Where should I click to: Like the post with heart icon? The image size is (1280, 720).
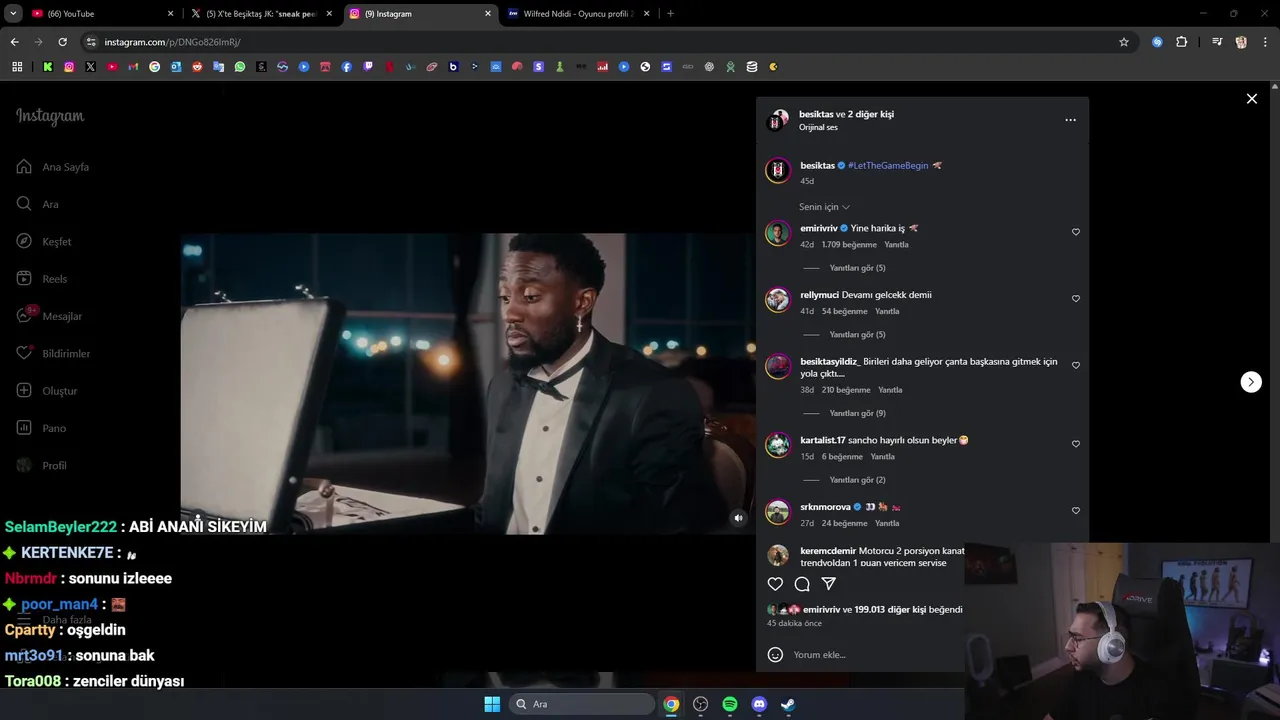coord(775,584)
